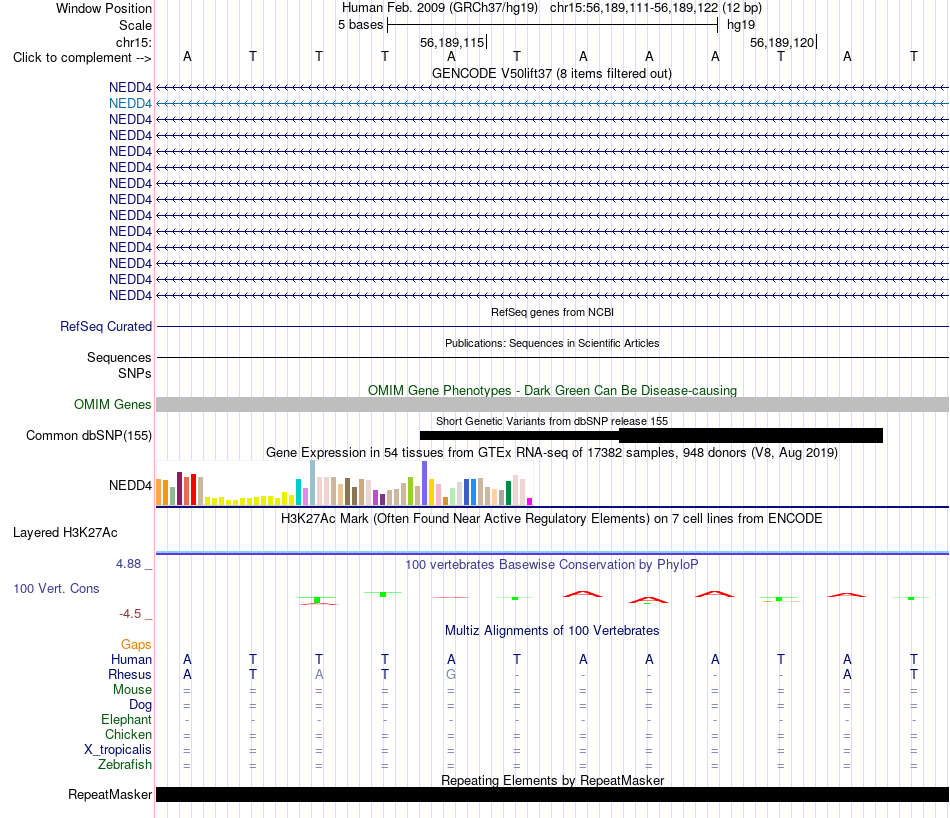The height and width of the screenshot is (818, 950).
Task: Select the Elephant species row label
Action: click(126, 719)
